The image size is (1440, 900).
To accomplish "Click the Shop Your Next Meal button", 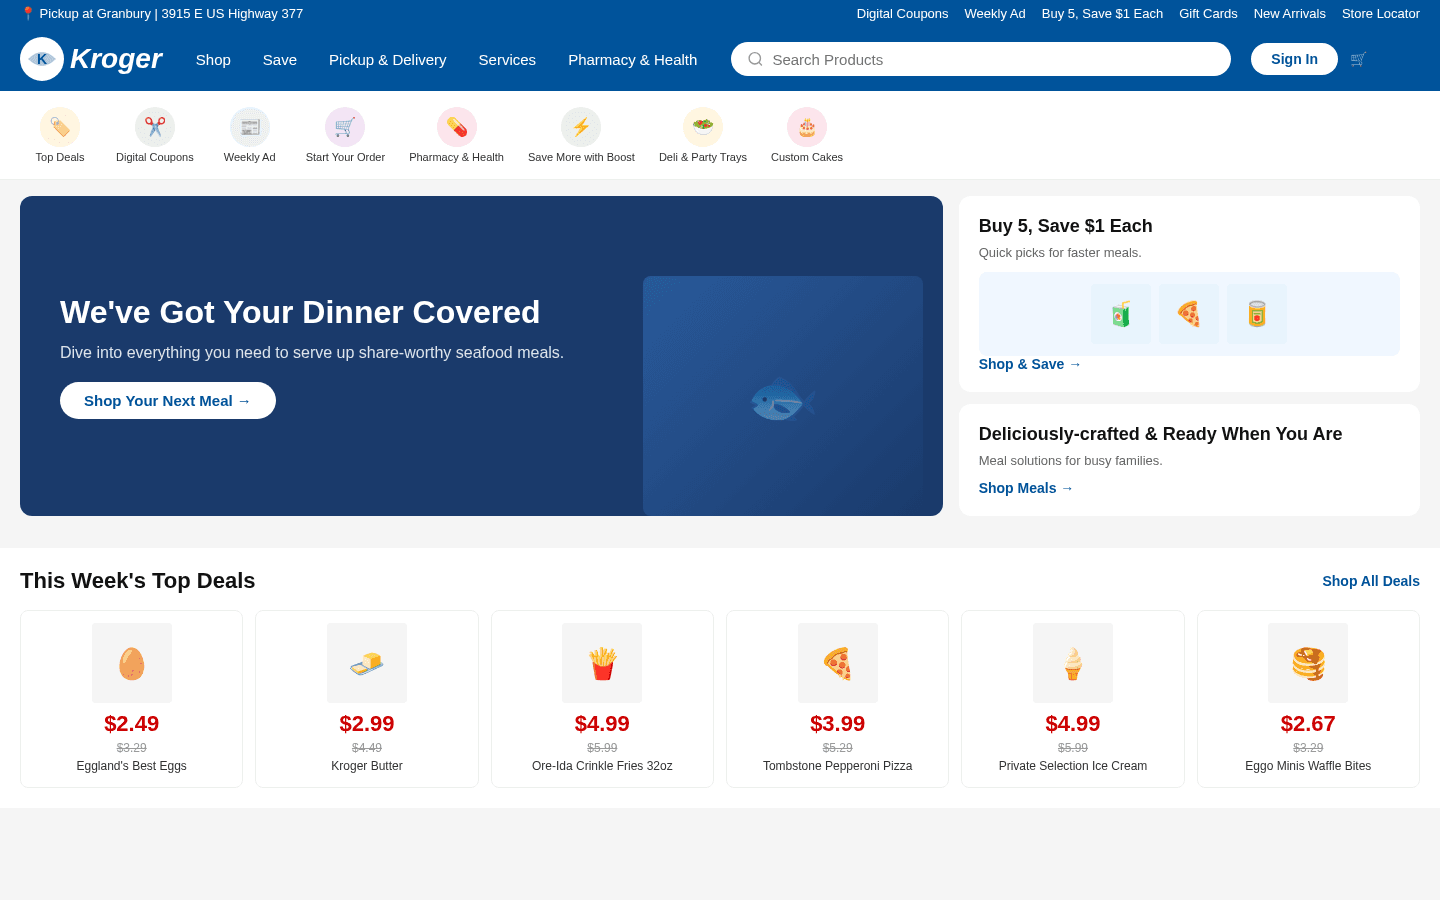I will tap(167, 400).
